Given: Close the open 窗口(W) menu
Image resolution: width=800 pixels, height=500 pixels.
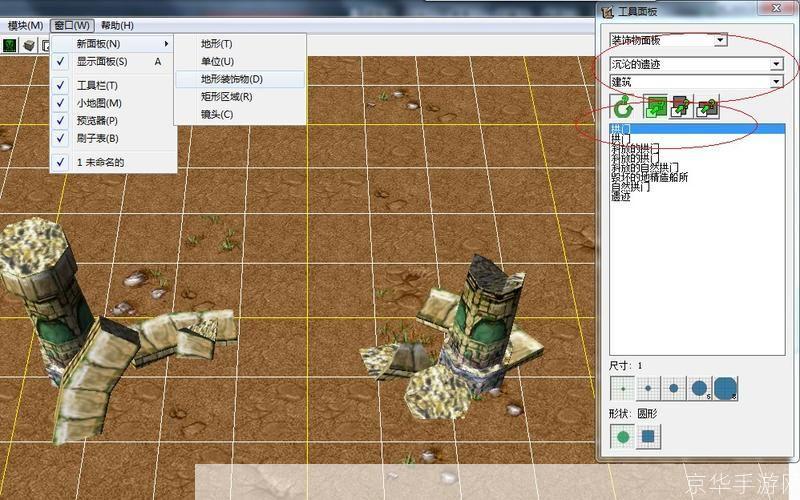Looking at the screenshot, I should (x=72, y=25).
